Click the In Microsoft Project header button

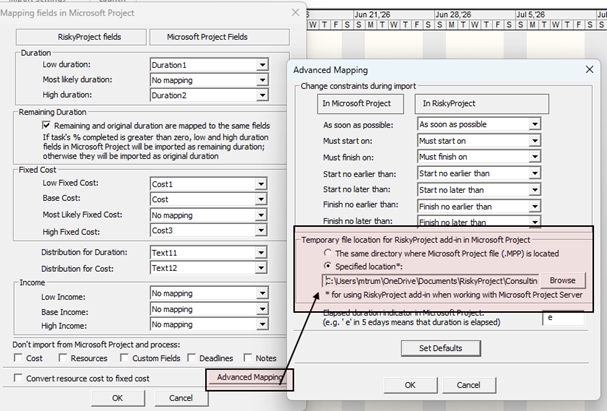tap(360, 104)
